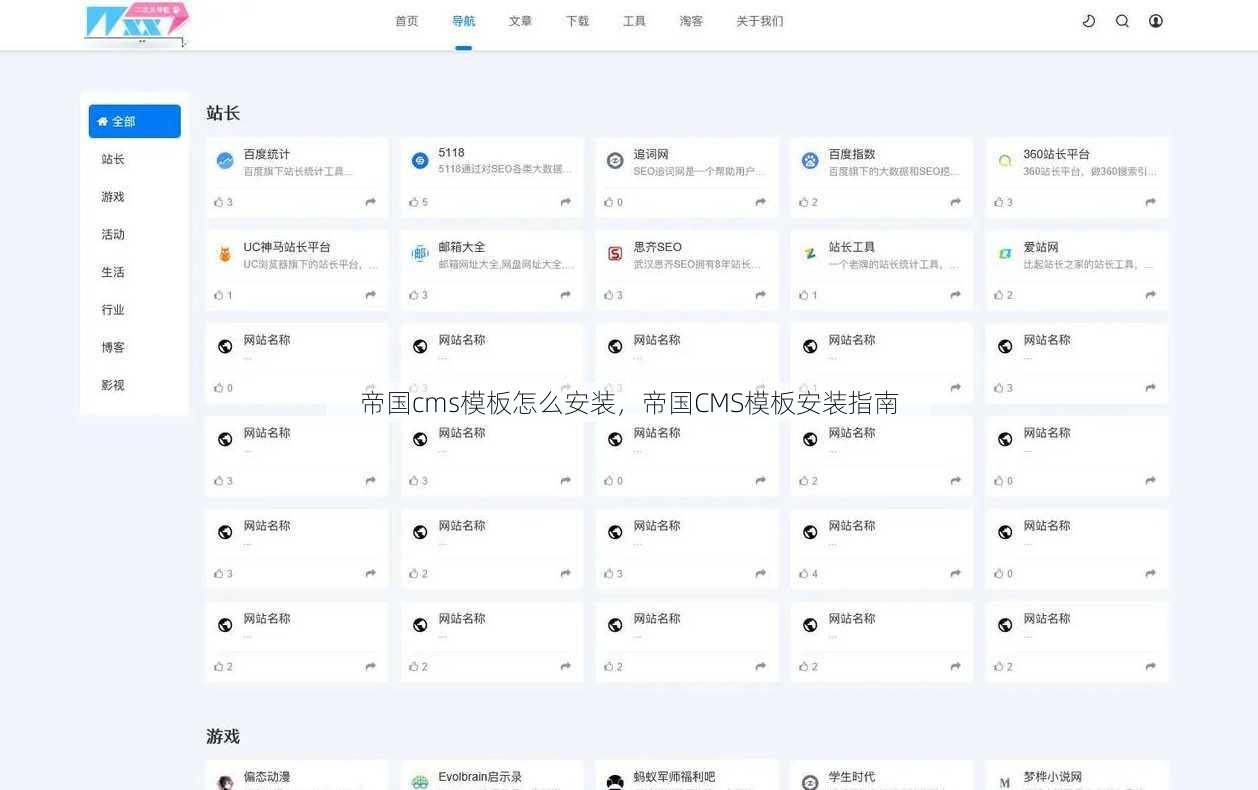This screenshot has height=790, width=1258.
Task: Select 生活 sidebar category
Action: tap(113, 272)
